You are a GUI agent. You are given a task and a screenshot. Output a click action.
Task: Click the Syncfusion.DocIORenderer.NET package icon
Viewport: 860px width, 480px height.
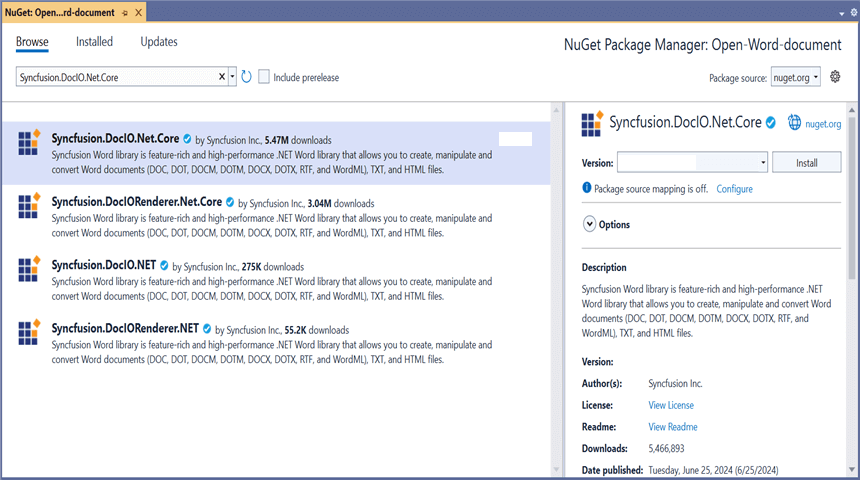click(x=29, y=332)
